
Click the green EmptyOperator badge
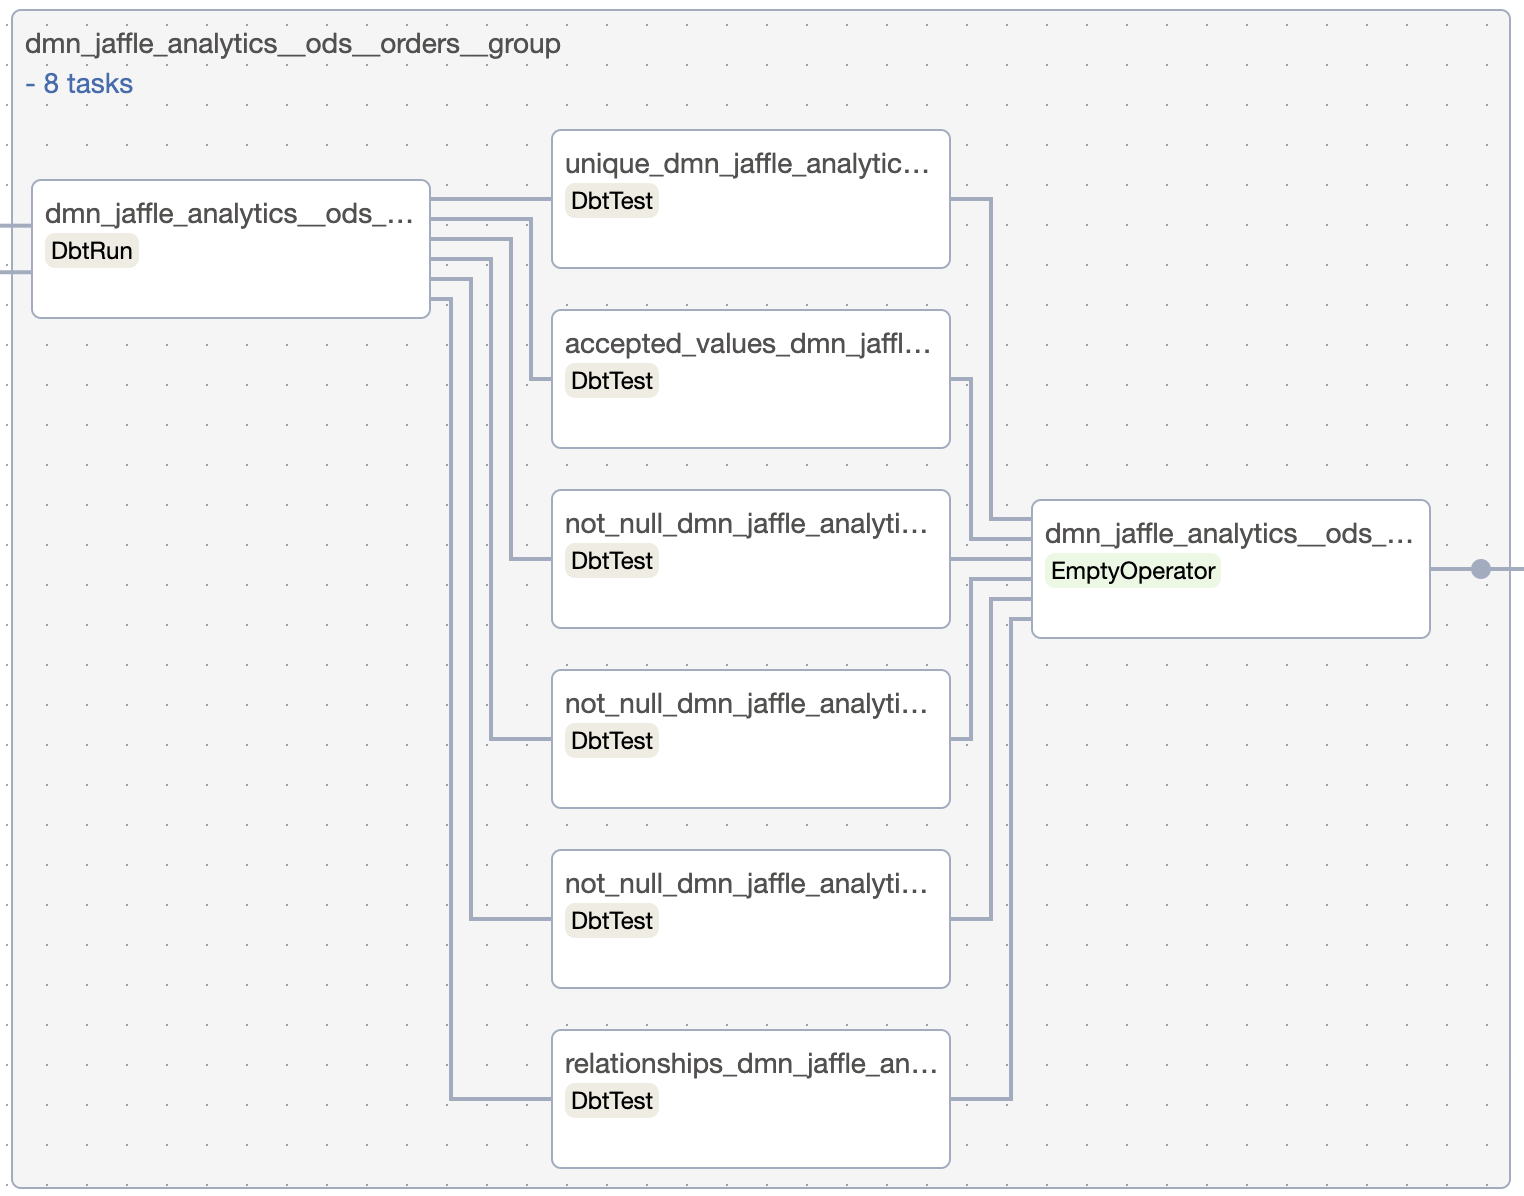point(1133,571)
